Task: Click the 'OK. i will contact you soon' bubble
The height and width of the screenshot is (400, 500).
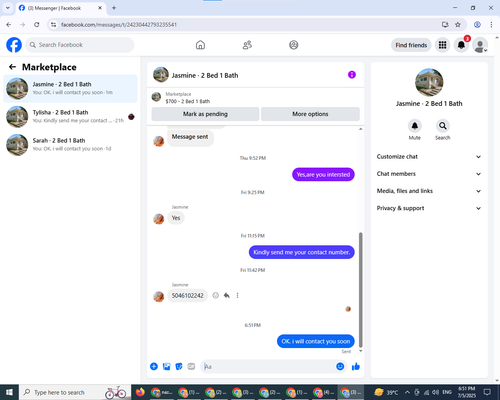Action: [x=316, y=341]
